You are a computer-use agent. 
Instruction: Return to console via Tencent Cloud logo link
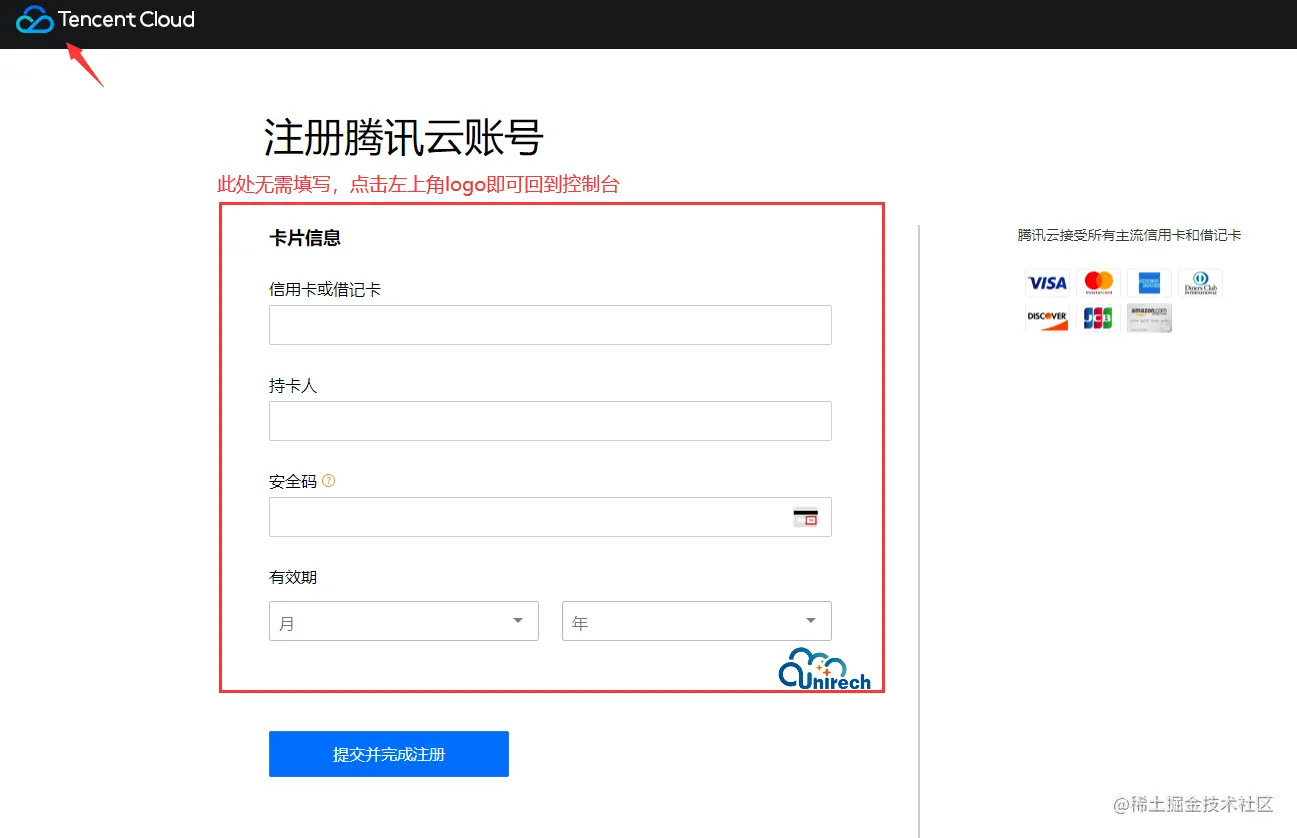[x=105, y=18]
